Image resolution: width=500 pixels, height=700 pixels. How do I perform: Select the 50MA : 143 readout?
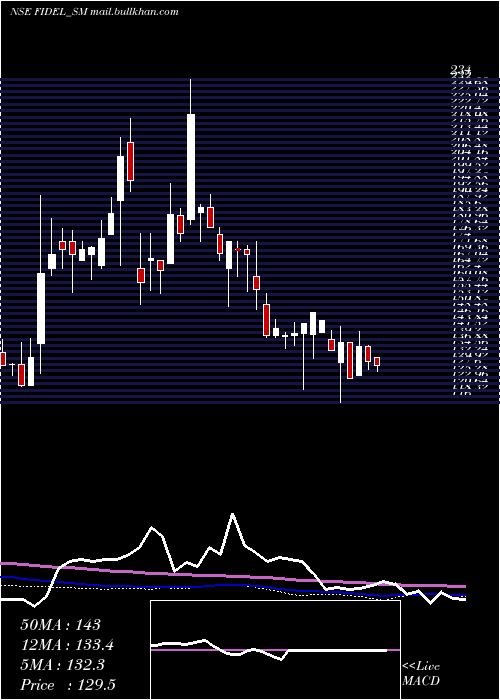(x=61, y=625)
